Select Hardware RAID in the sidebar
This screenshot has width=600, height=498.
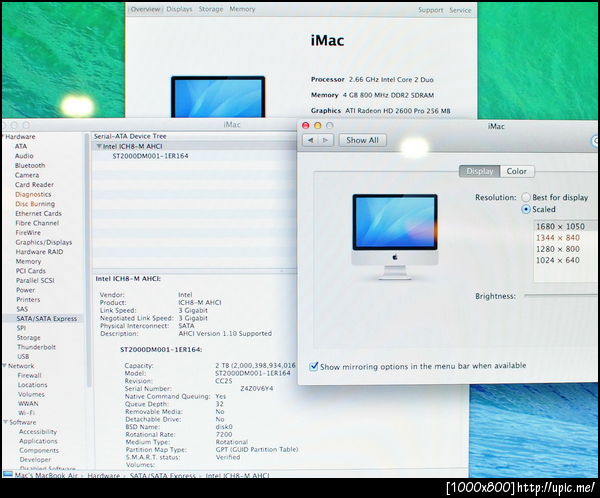[x=39, y=251]
